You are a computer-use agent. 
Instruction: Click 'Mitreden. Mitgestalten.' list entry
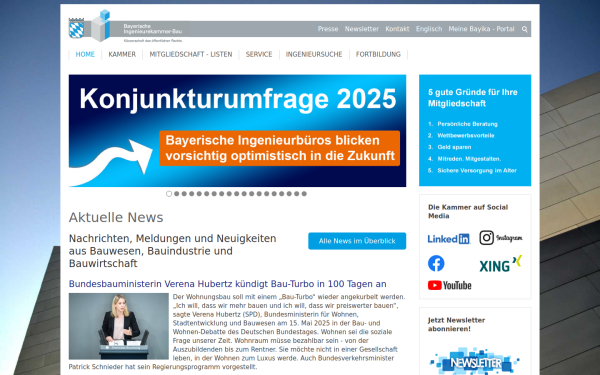pos(469,159)
